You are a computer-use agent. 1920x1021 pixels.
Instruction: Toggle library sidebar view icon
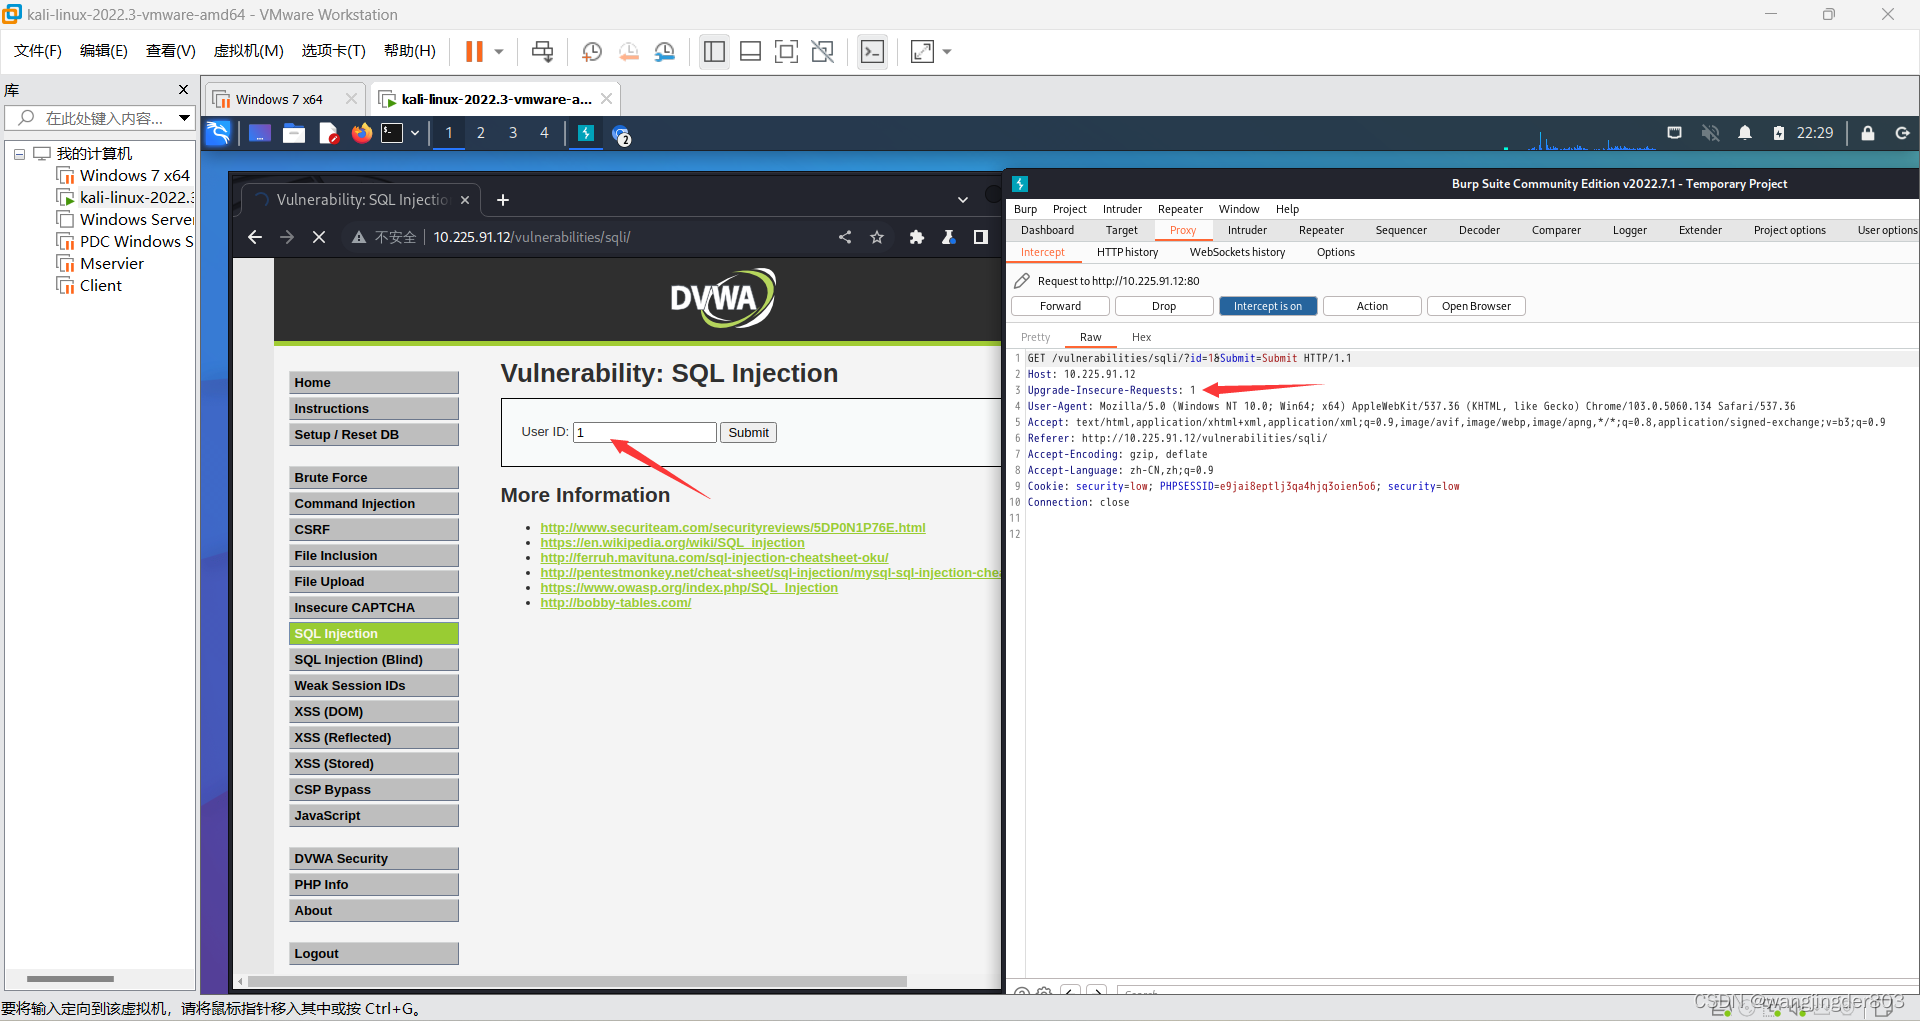click(714, 52)
